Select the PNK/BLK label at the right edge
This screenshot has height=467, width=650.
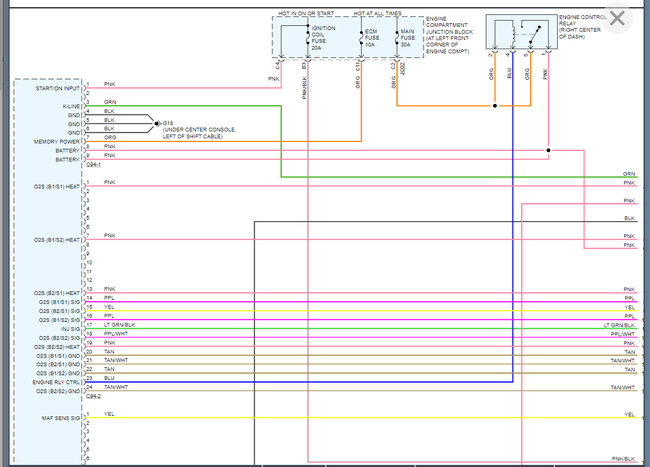pos(623,459)
